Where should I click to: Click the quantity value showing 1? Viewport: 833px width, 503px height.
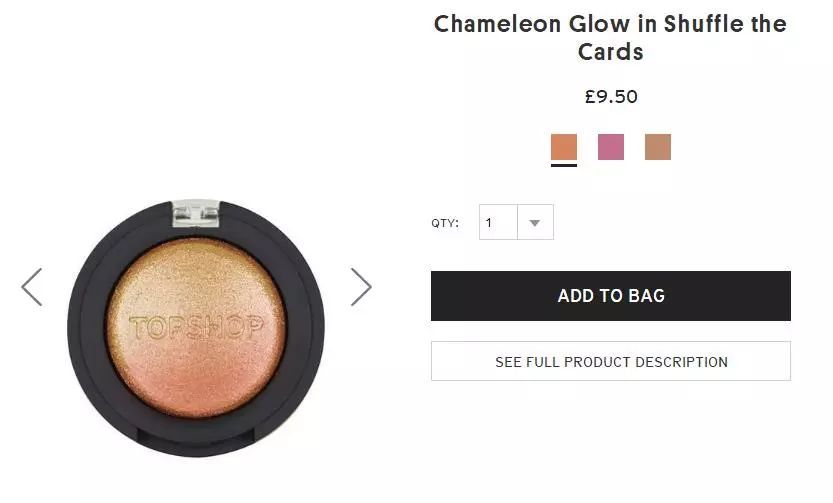pyautogui.click(x=497, y=223)
